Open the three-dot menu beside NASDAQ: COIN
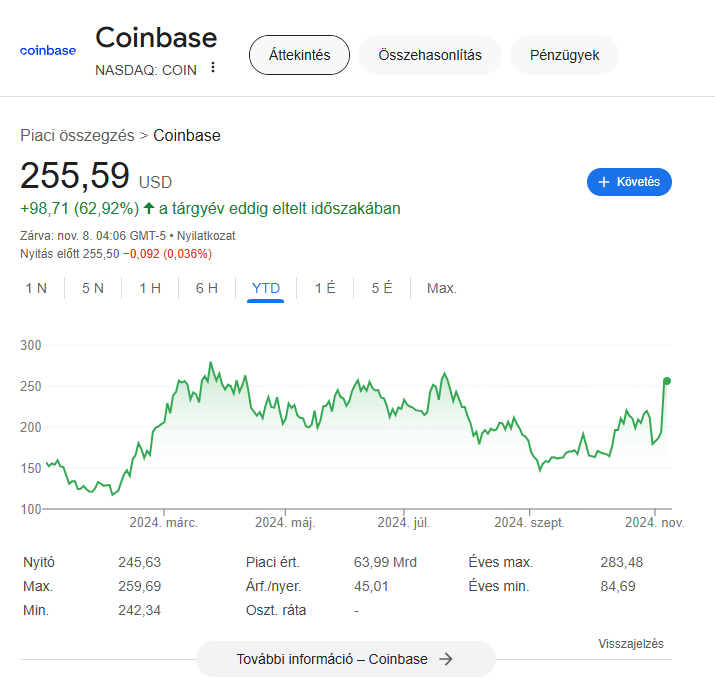The width and height of the screenshot is (715, 699). tap(212, 67)
